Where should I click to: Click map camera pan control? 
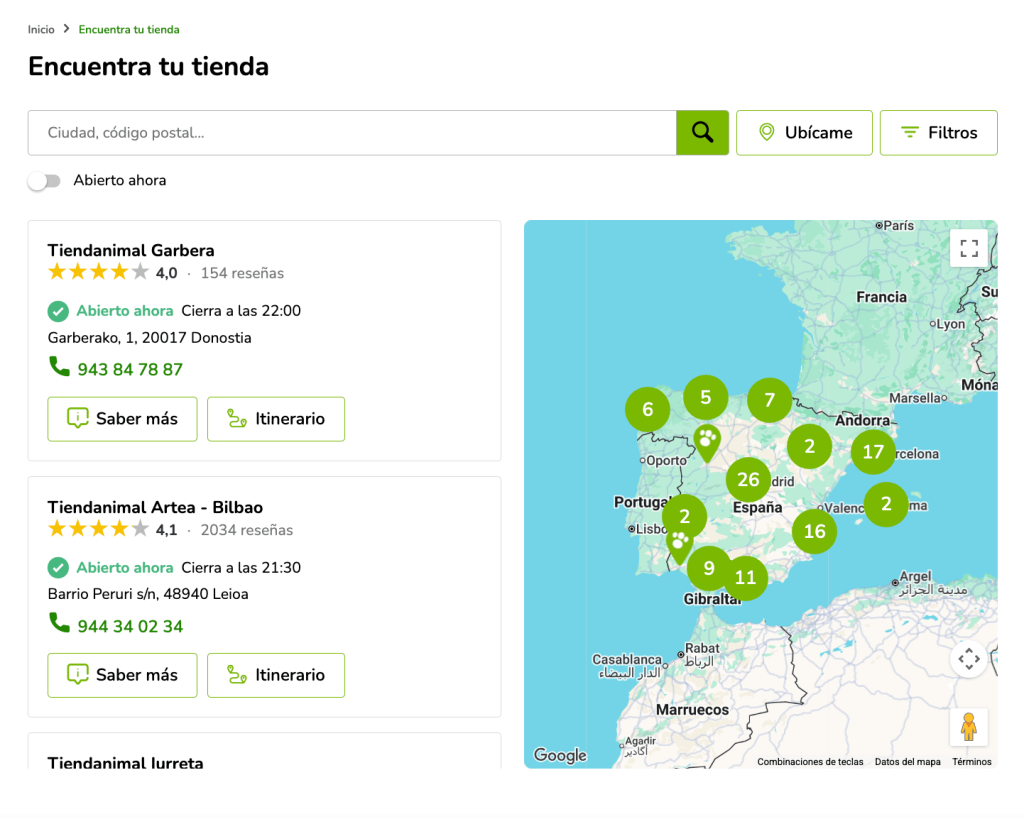click(969, 659)
